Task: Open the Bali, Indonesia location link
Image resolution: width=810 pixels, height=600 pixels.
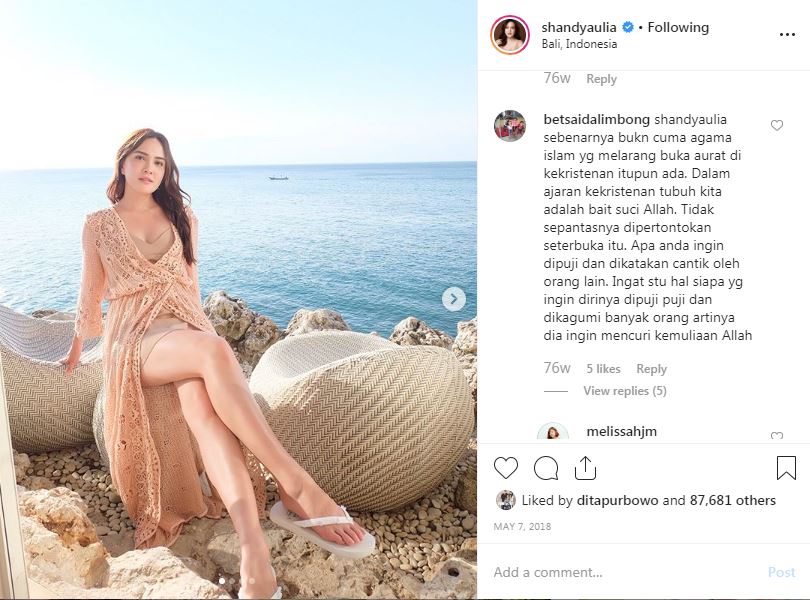Action: point(579,44)
